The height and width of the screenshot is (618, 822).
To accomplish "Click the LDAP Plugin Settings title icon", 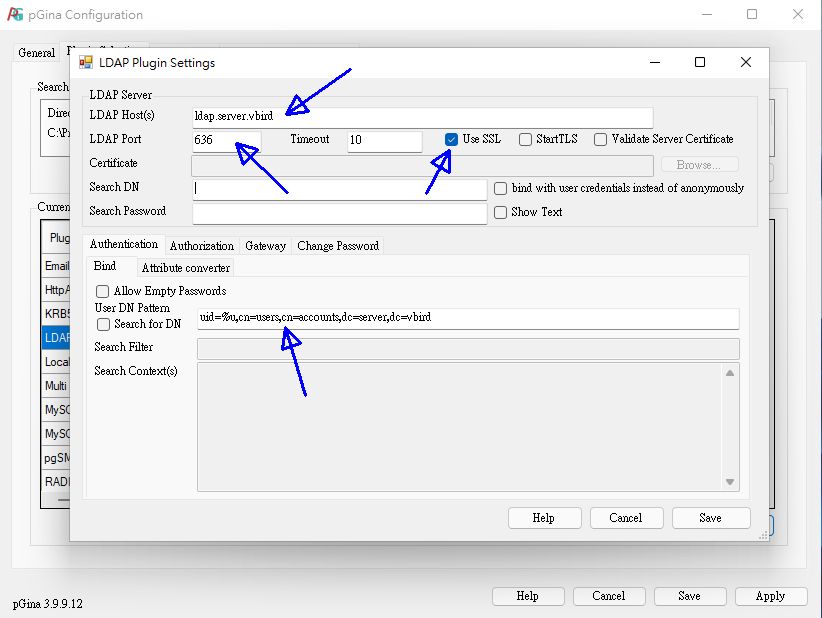I will tap(86, 63).
